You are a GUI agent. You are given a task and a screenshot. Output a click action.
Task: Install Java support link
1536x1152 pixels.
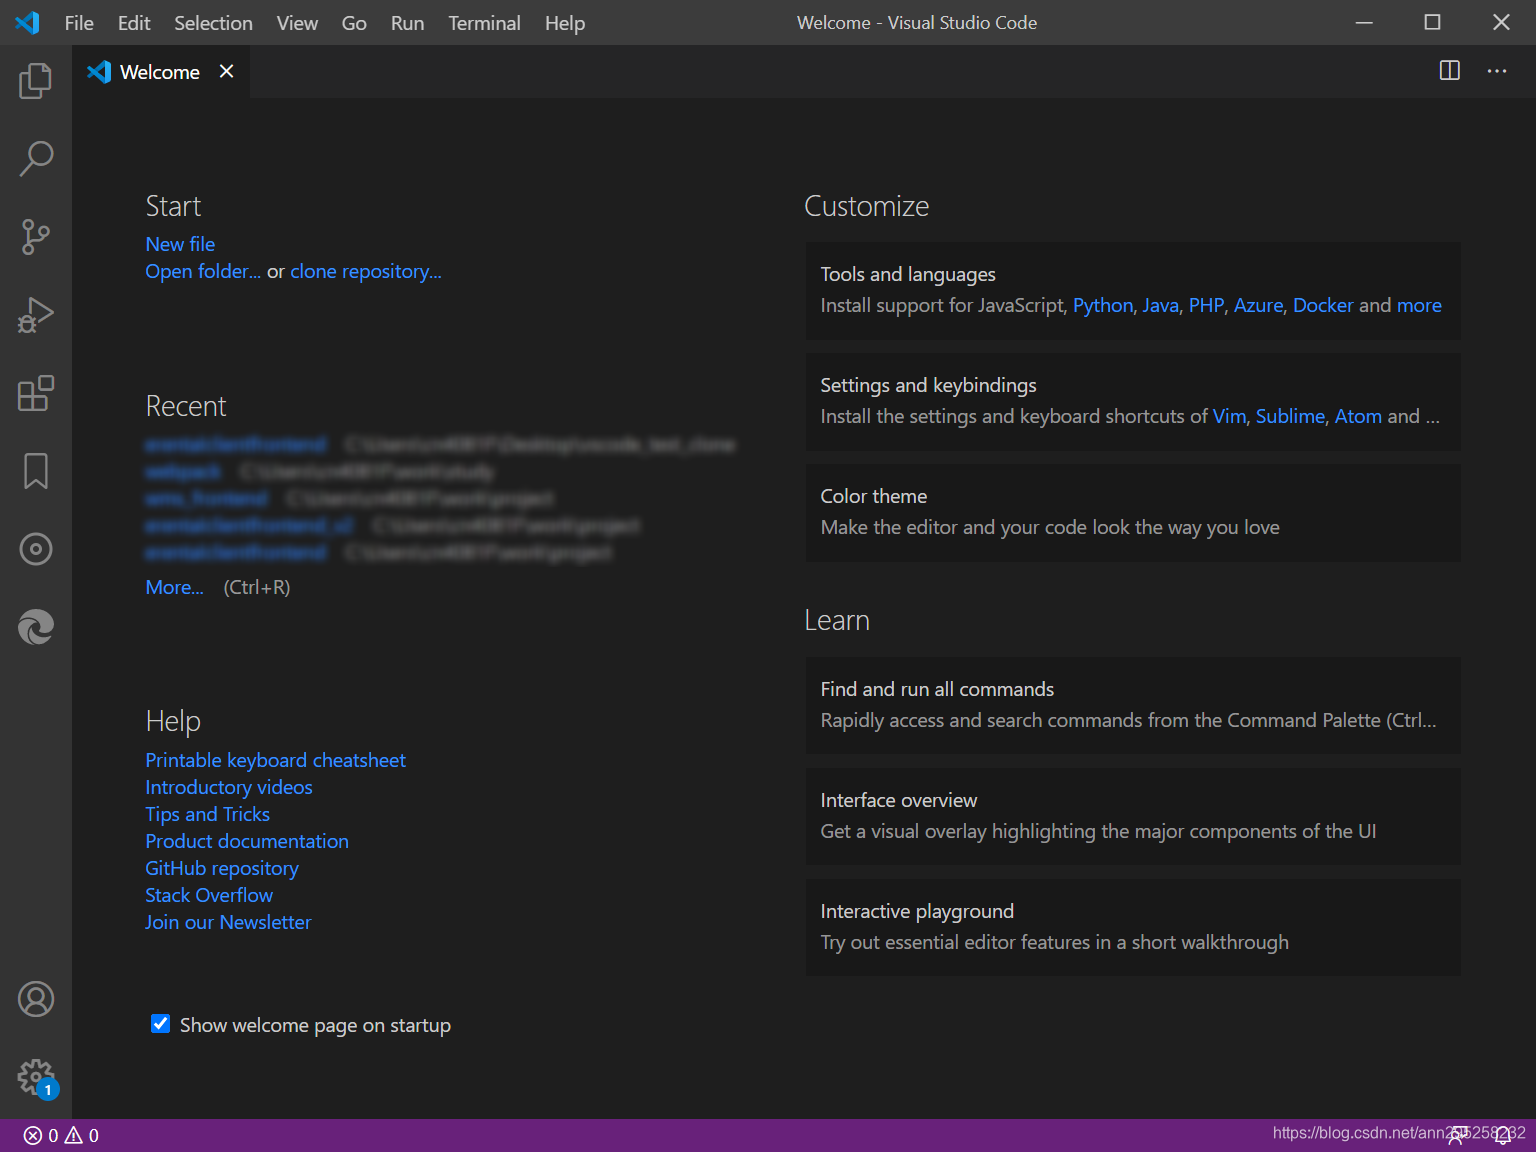pos(1161,305)
